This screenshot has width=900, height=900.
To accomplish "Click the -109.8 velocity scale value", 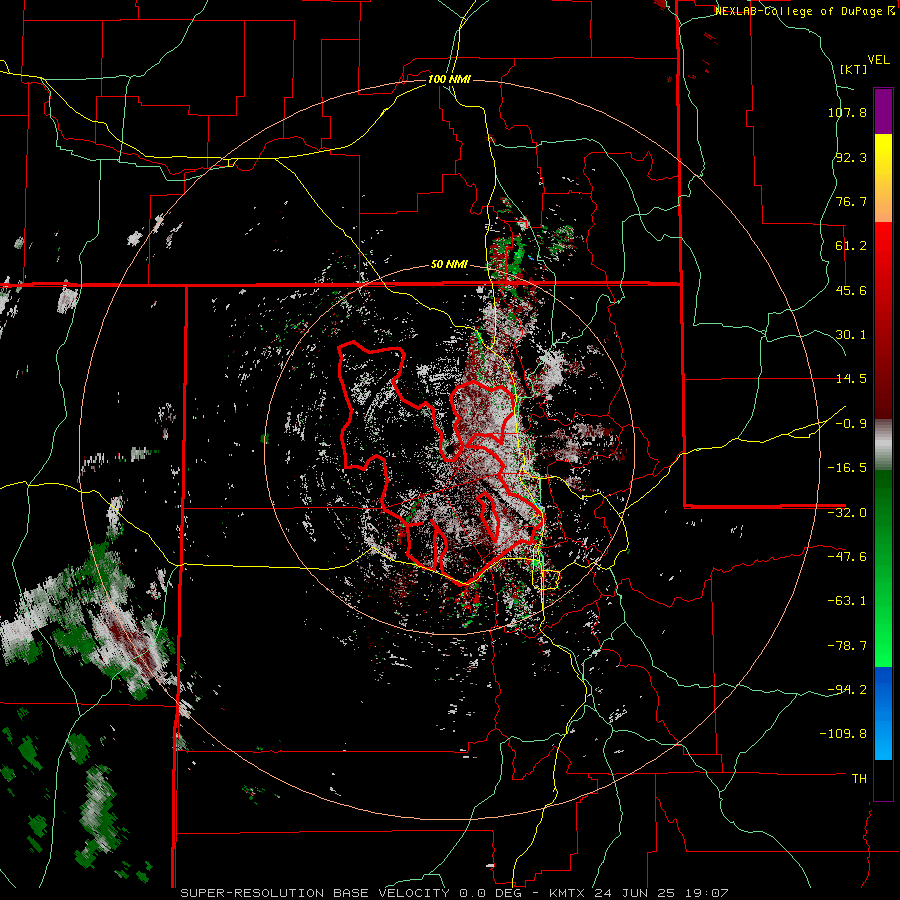I will (843, 734).
